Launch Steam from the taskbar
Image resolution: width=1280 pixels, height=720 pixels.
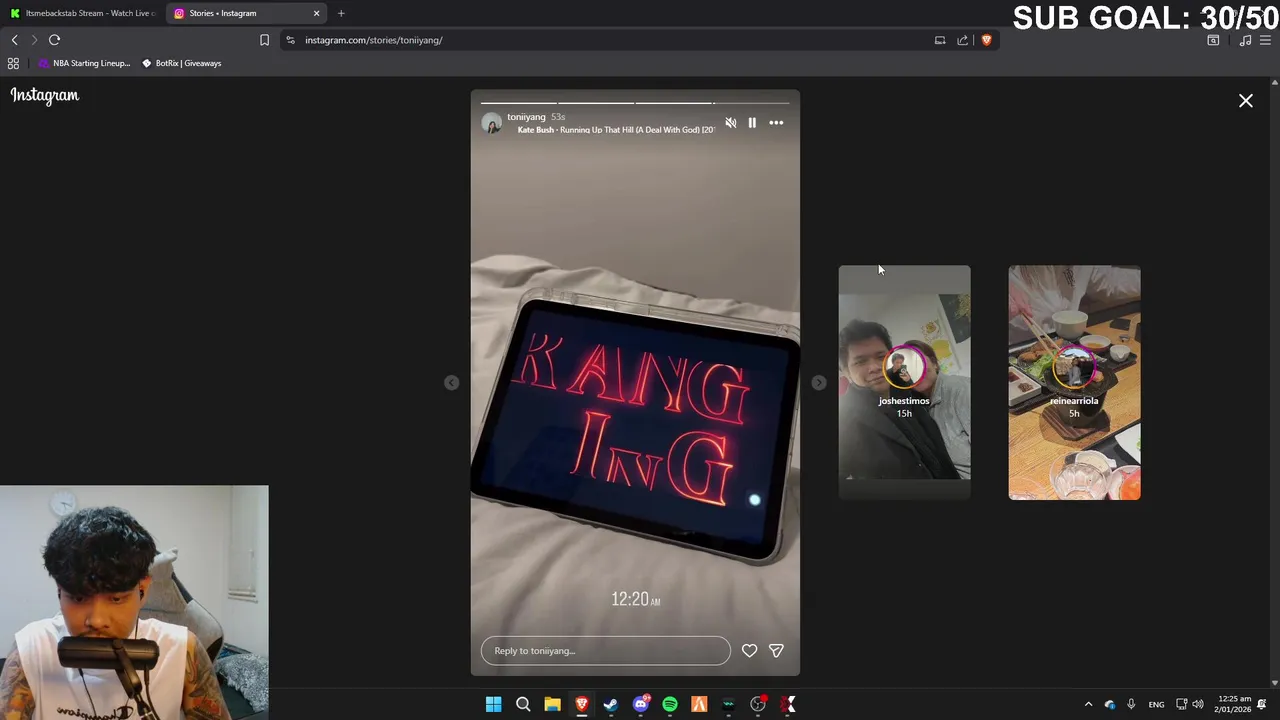(611, 705)
